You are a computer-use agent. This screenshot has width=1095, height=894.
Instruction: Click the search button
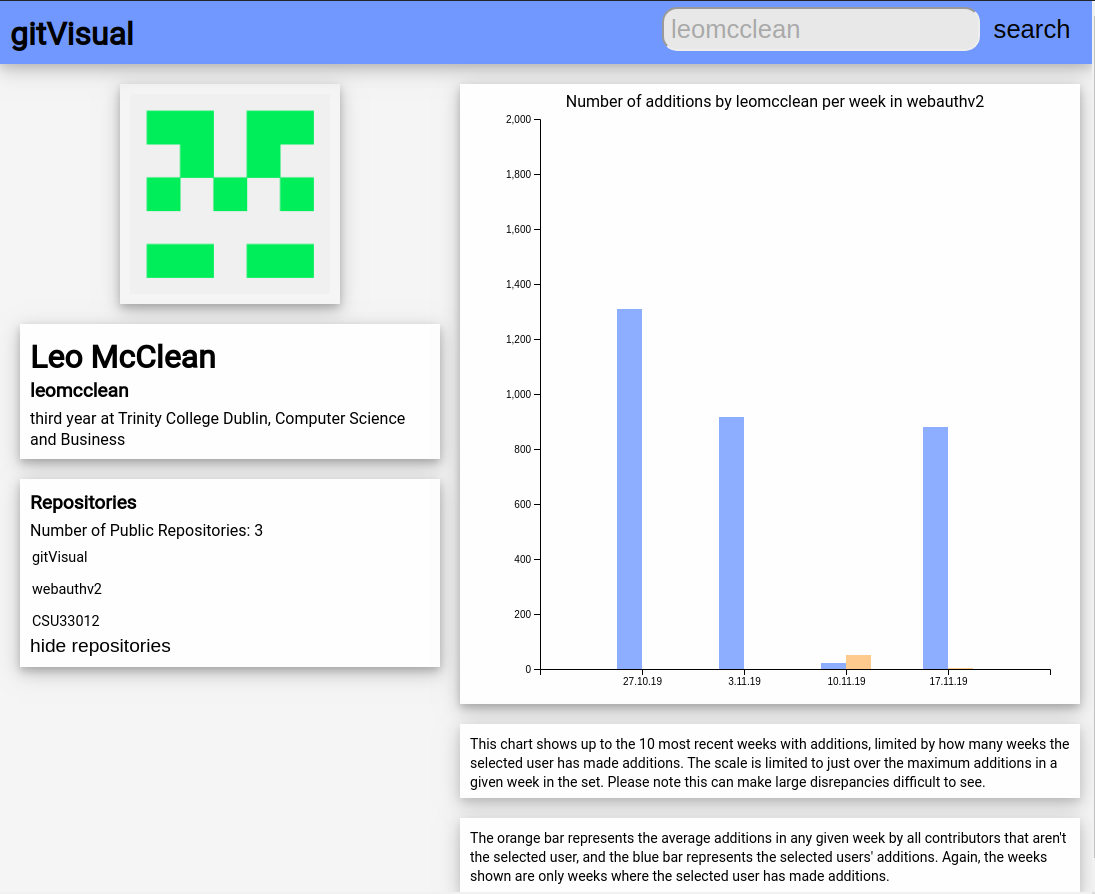click(1031, 29)
